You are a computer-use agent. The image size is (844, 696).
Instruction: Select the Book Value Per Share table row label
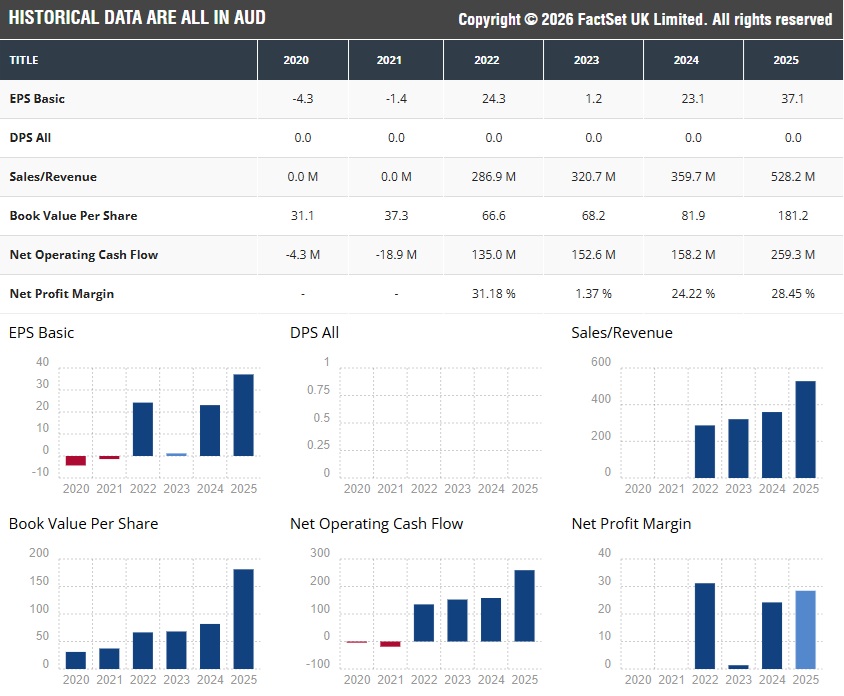pos(73,216)
